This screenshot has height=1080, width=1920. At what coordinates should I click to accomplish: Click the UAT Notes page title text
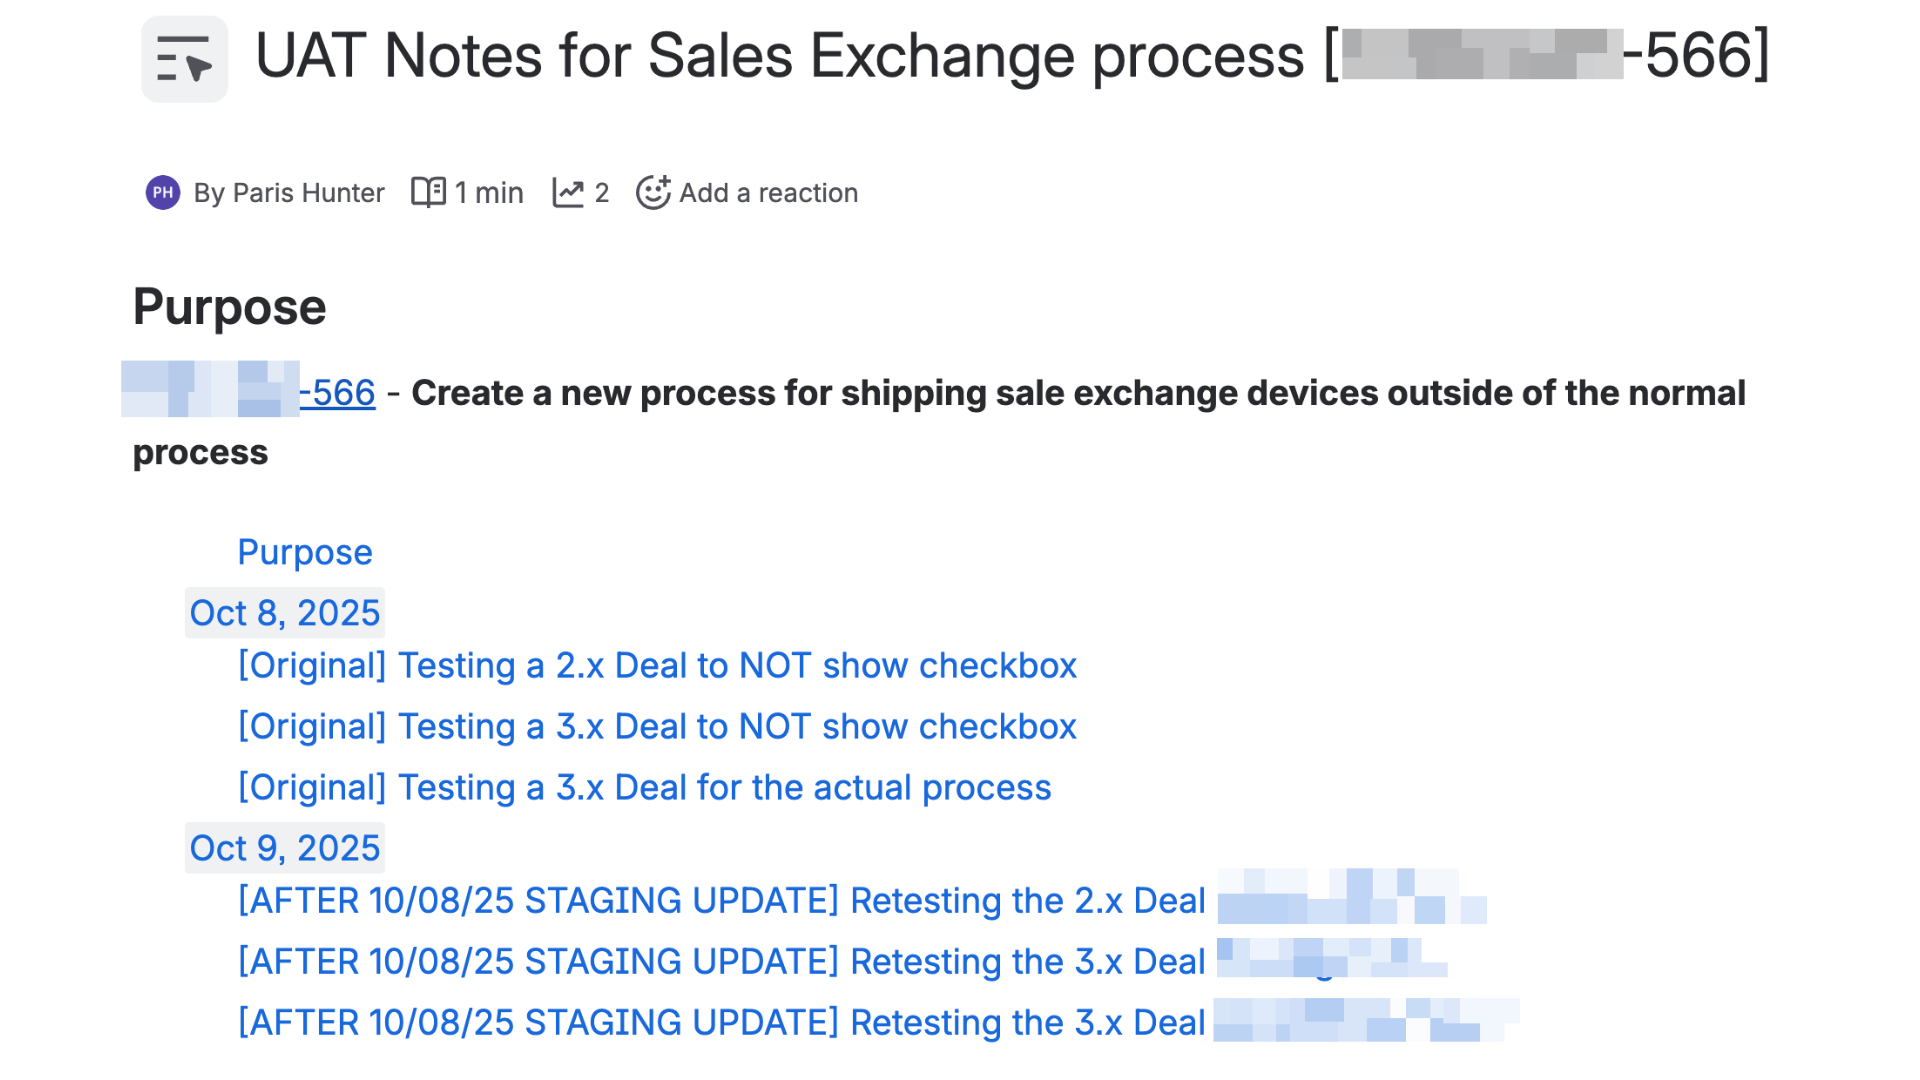point(780,55)
